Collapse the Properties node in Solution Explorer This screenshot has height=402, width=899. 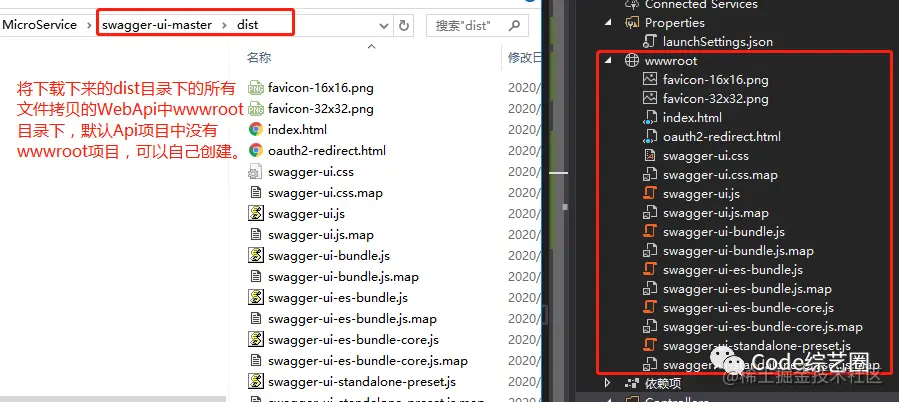[x=608, y=23]
